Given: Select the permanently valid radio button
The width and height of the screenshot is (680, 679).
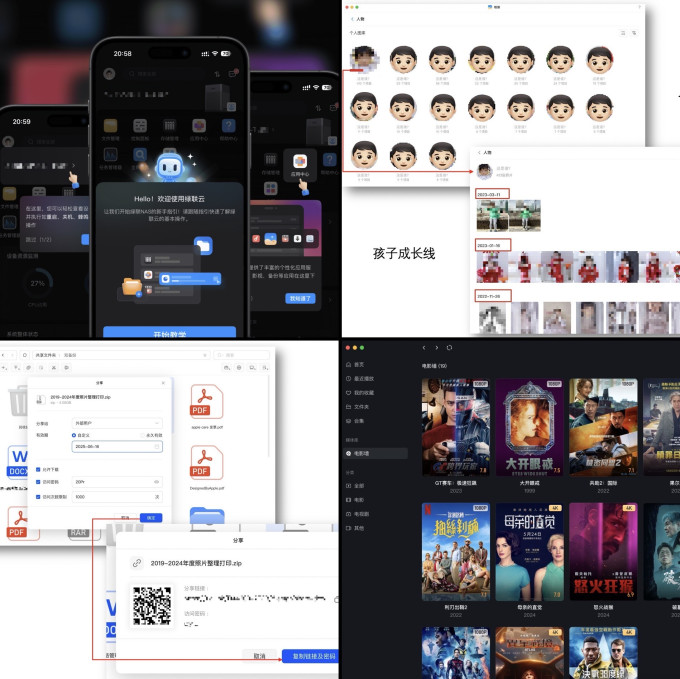Looking at the screenshot, I should tap(142, 435).
